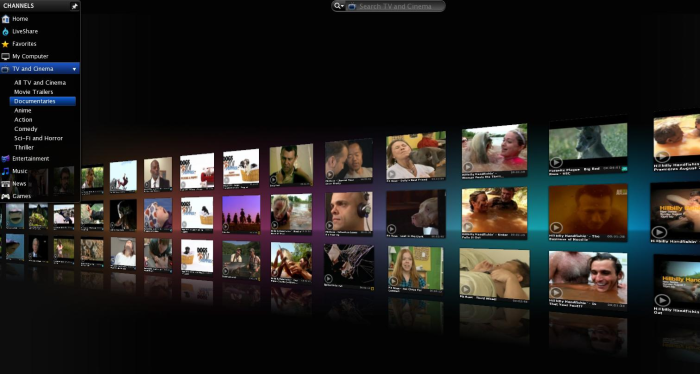This screenshot has height=374, width=700.
Task: Select the Games controller icon
Action: pos(5,196)
